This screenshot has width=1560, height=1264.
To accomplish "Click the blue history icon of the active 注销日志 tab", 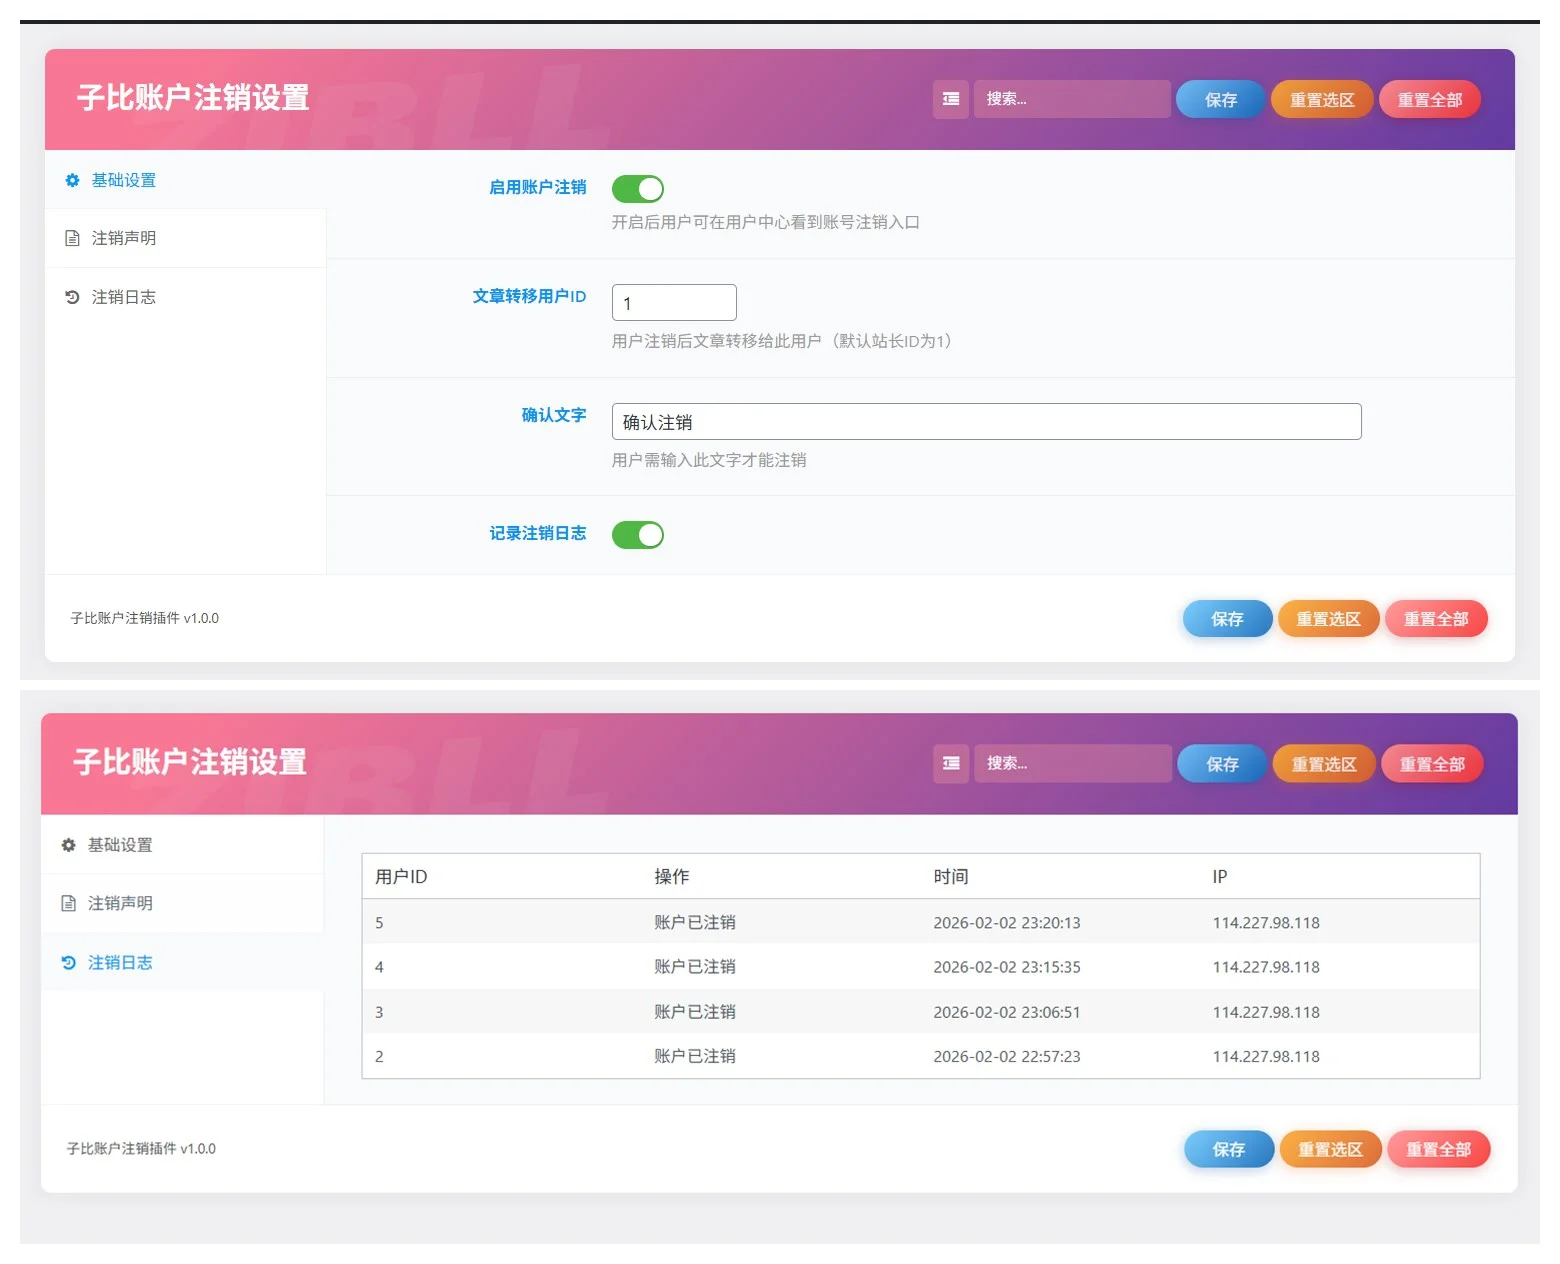I will click(68, 963).
